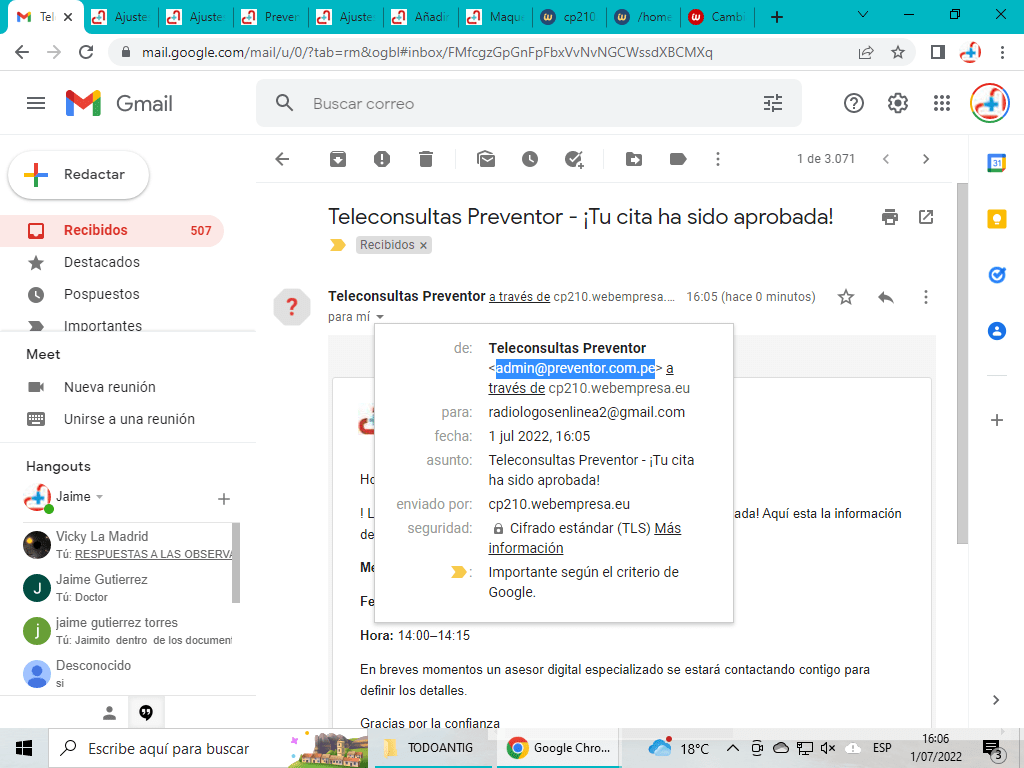This screenshot has height=768, width=1024.
Task: Open Google Keep side panel
Action: tap(997, 219)
